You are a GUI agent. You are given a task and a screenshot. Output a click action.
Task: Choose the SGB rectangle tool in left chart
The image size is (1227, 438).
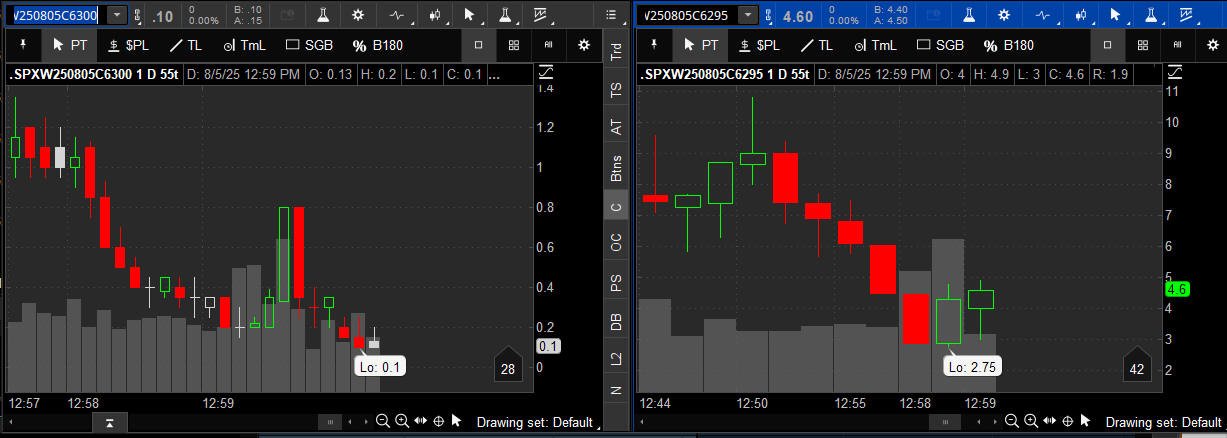[x=309, y=45]
